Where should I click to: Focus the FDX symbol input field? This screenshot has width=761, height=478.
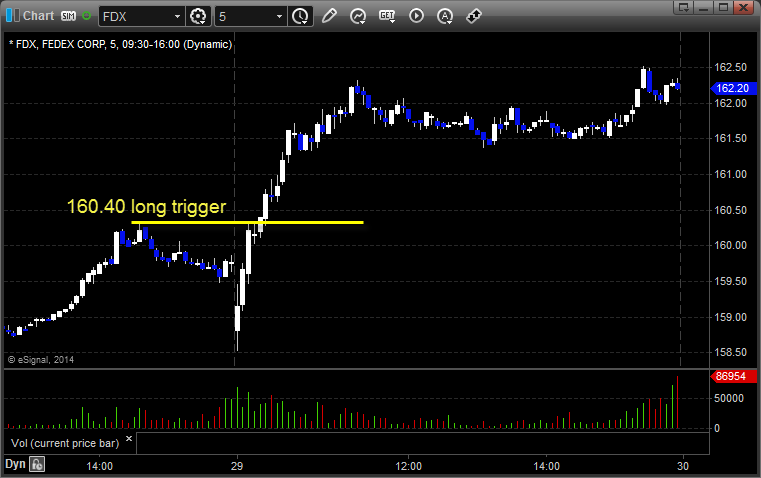pyautogui.click(x=135, y=16)
